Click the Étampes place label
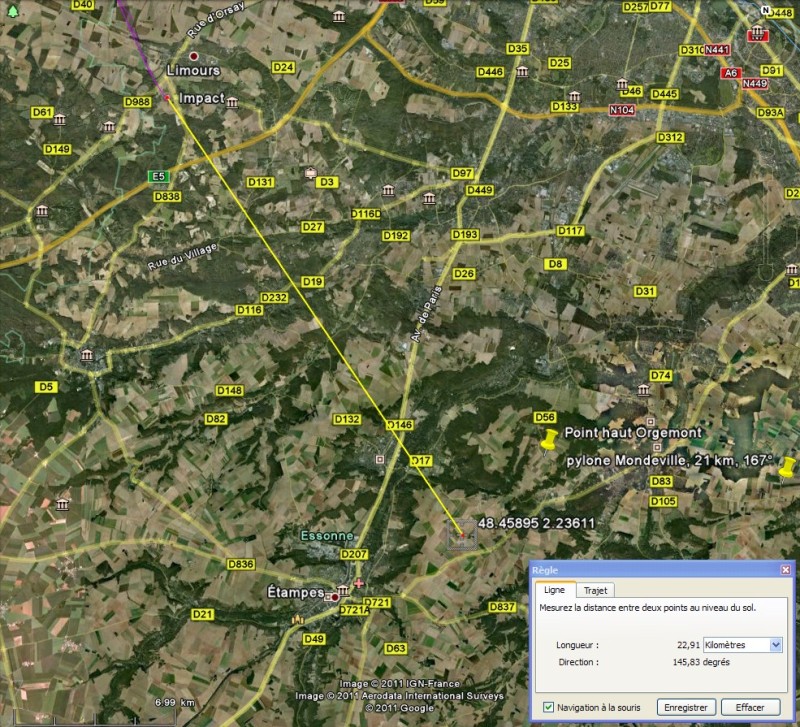Viewport: 800px width, 727px height. [x=296, y=592]
